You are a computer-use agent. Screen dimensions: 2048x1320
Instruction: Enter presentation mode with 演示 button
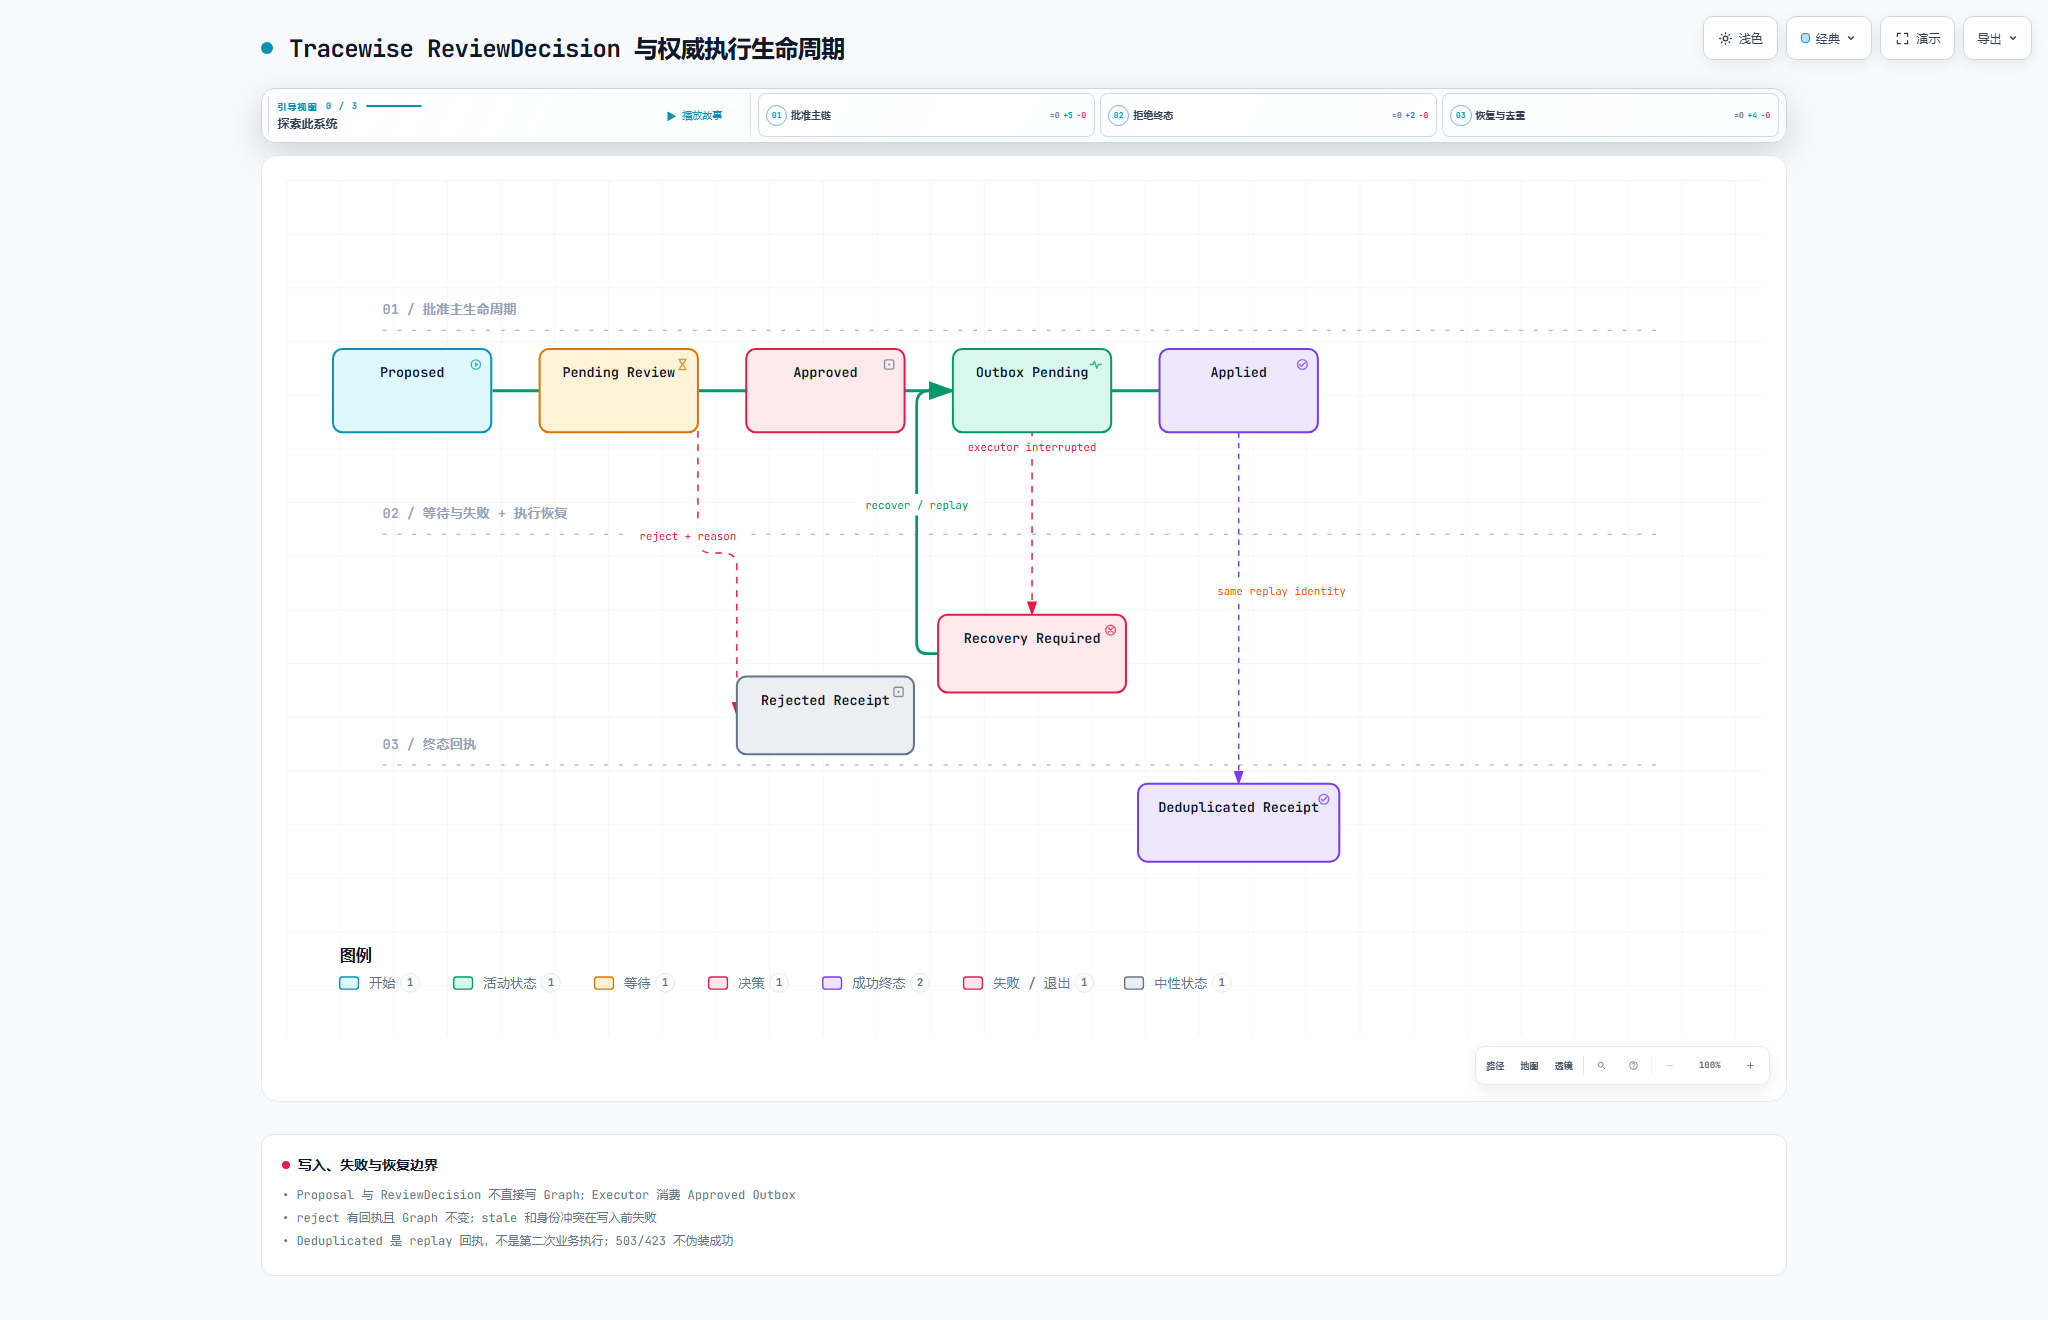pos(1917,38)
